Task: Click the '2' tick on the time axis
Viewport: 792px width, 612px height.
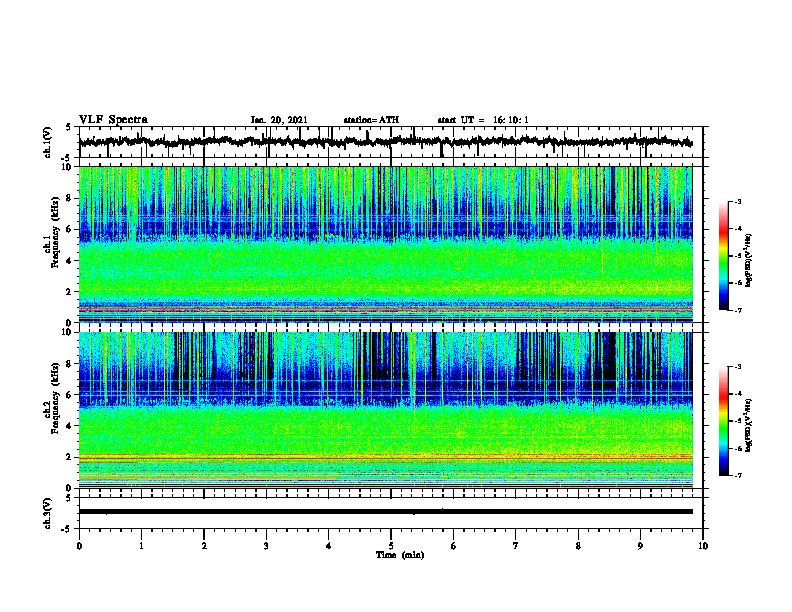Action: coord(204,546)
